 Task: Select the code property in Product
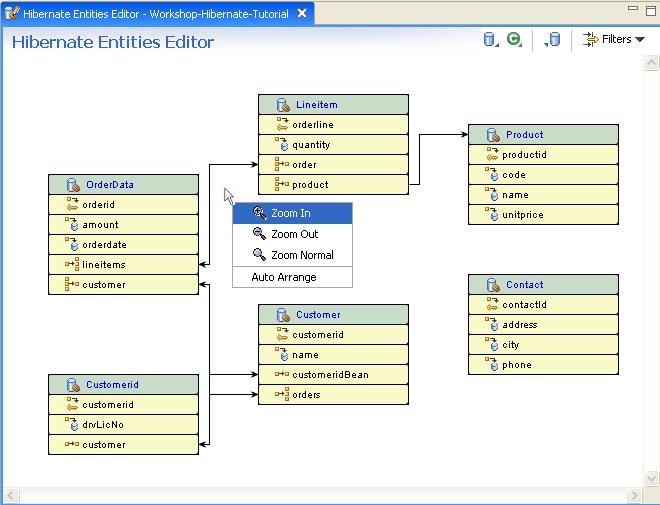(x=543, y=175)
